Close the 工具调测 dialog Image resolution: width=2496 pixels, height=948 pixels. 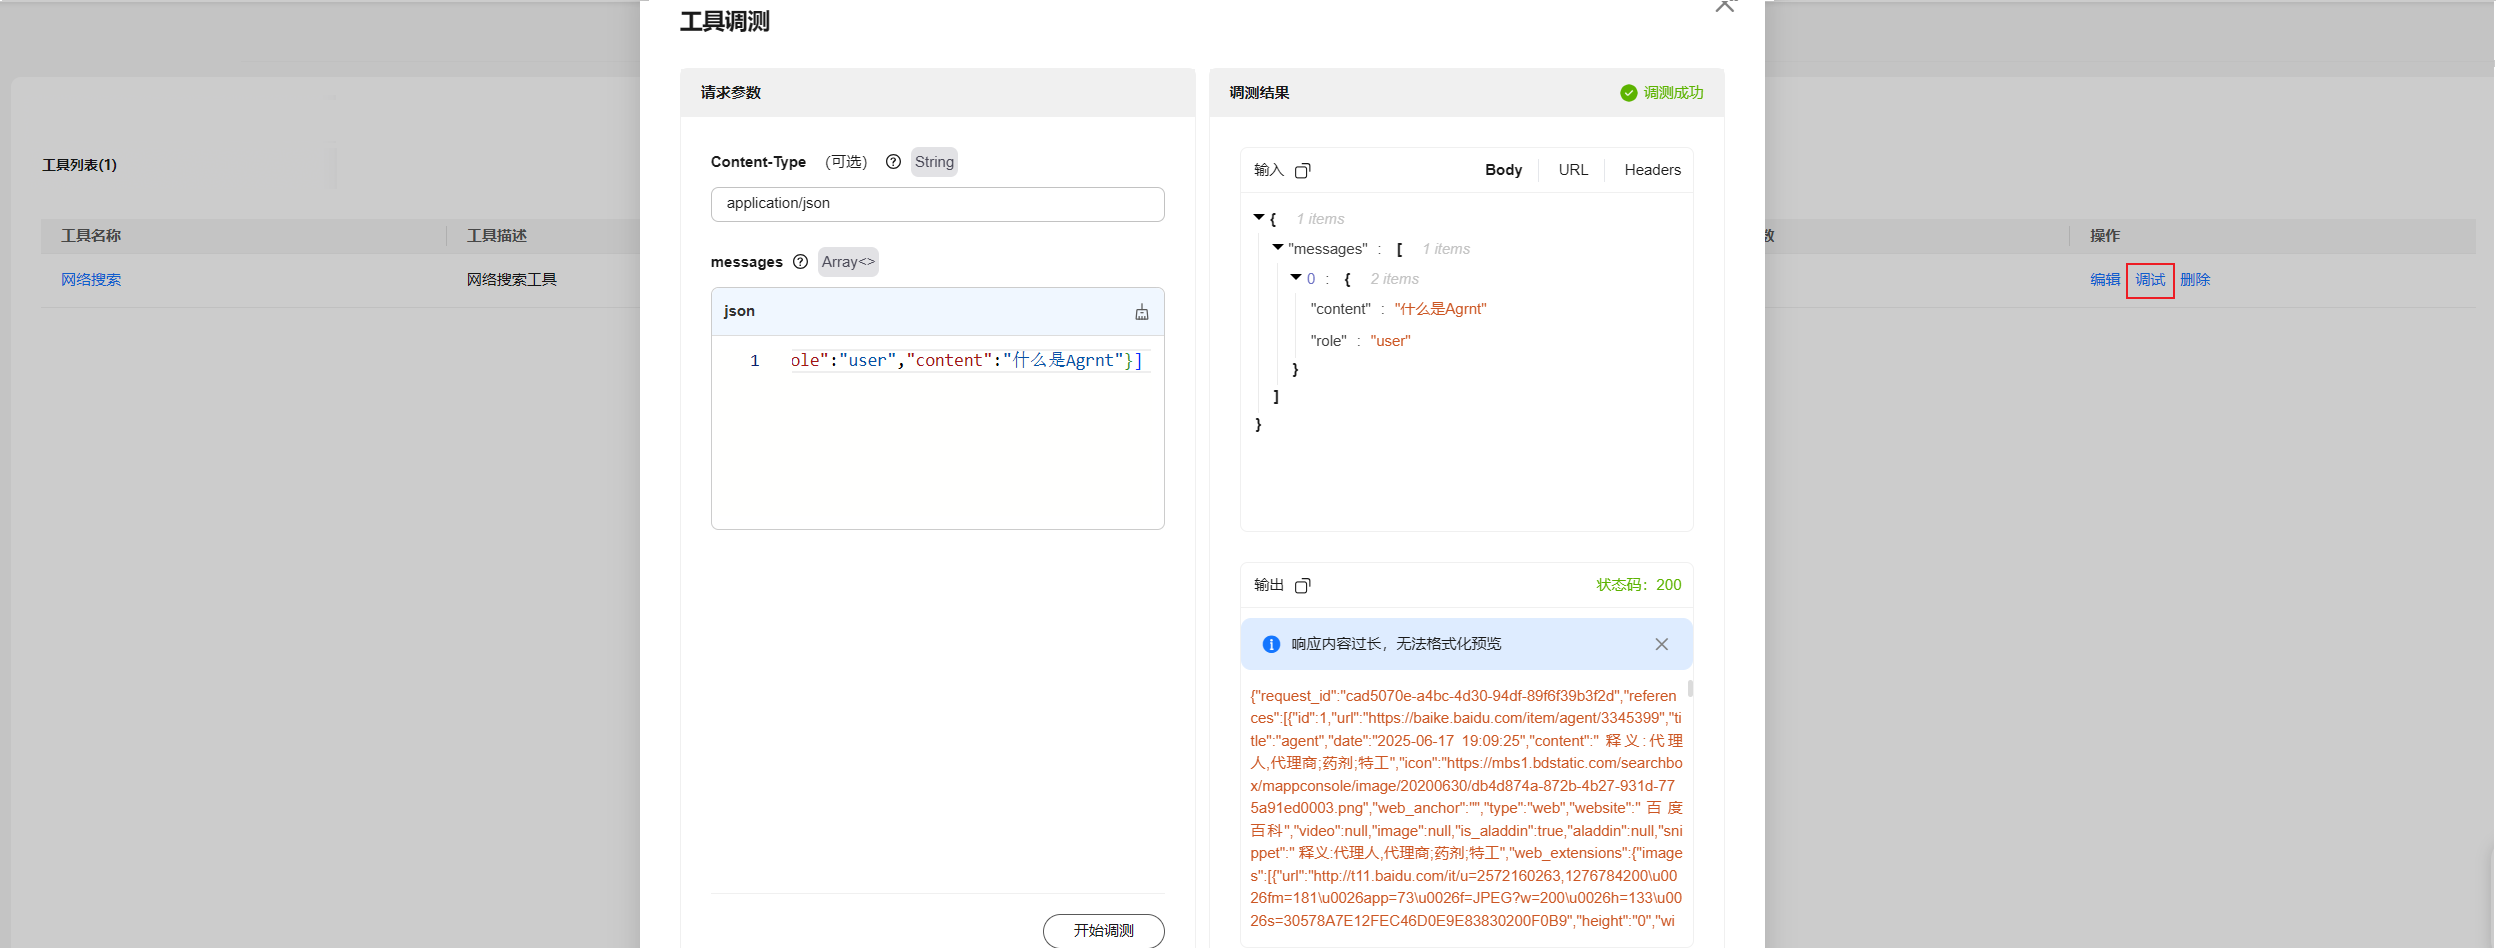[1724, 6]
